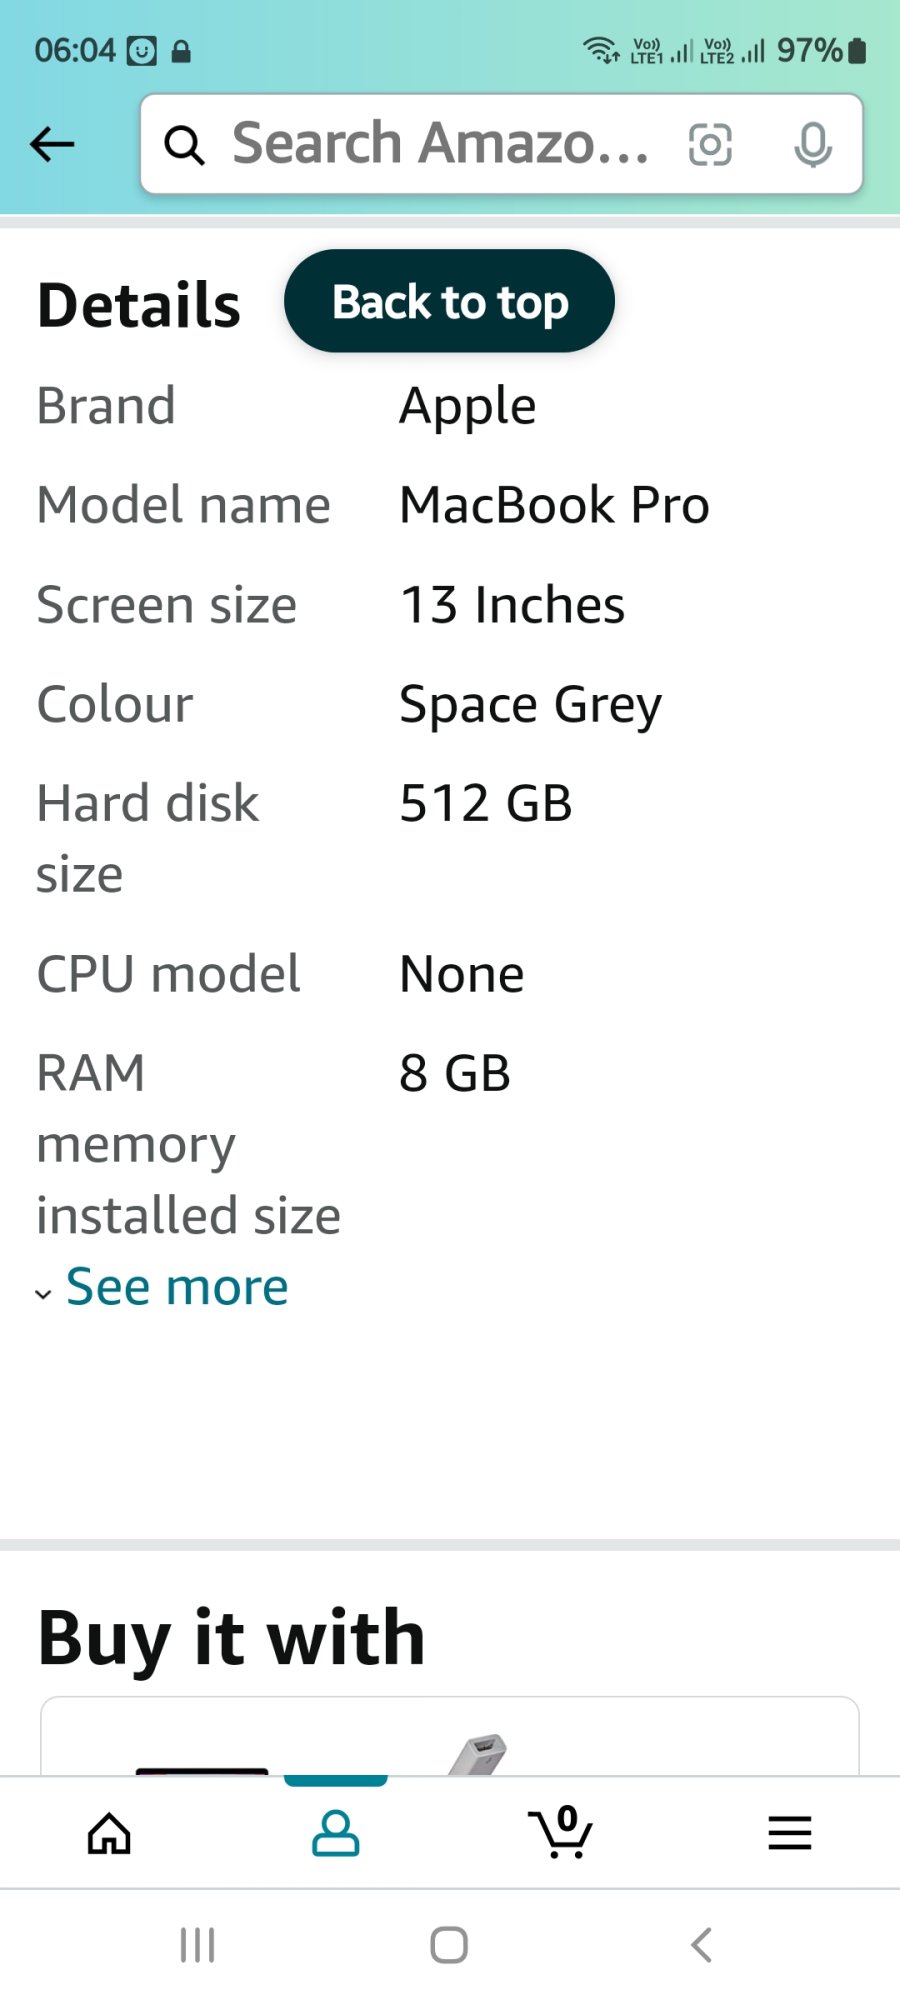Tap the microphone voice search icon
The height and width of the screenshot is (2000, 900).
tap(812, 145)
